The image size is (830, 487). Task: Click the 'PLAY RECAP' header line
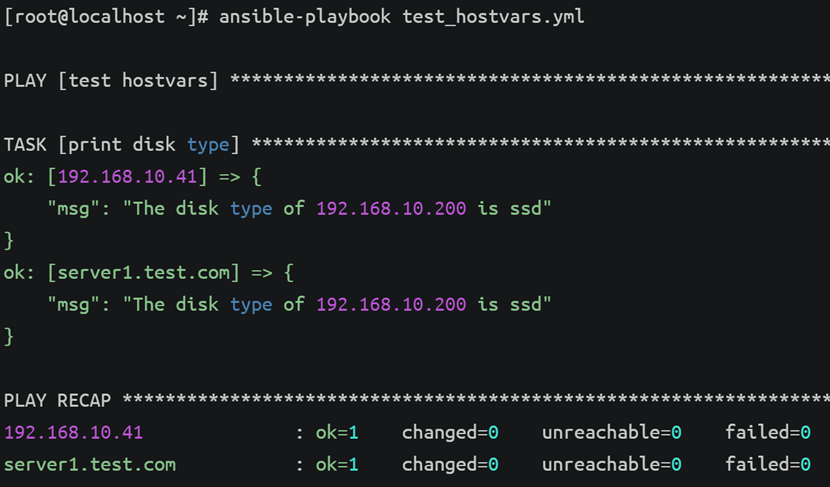tap(417, 400)
